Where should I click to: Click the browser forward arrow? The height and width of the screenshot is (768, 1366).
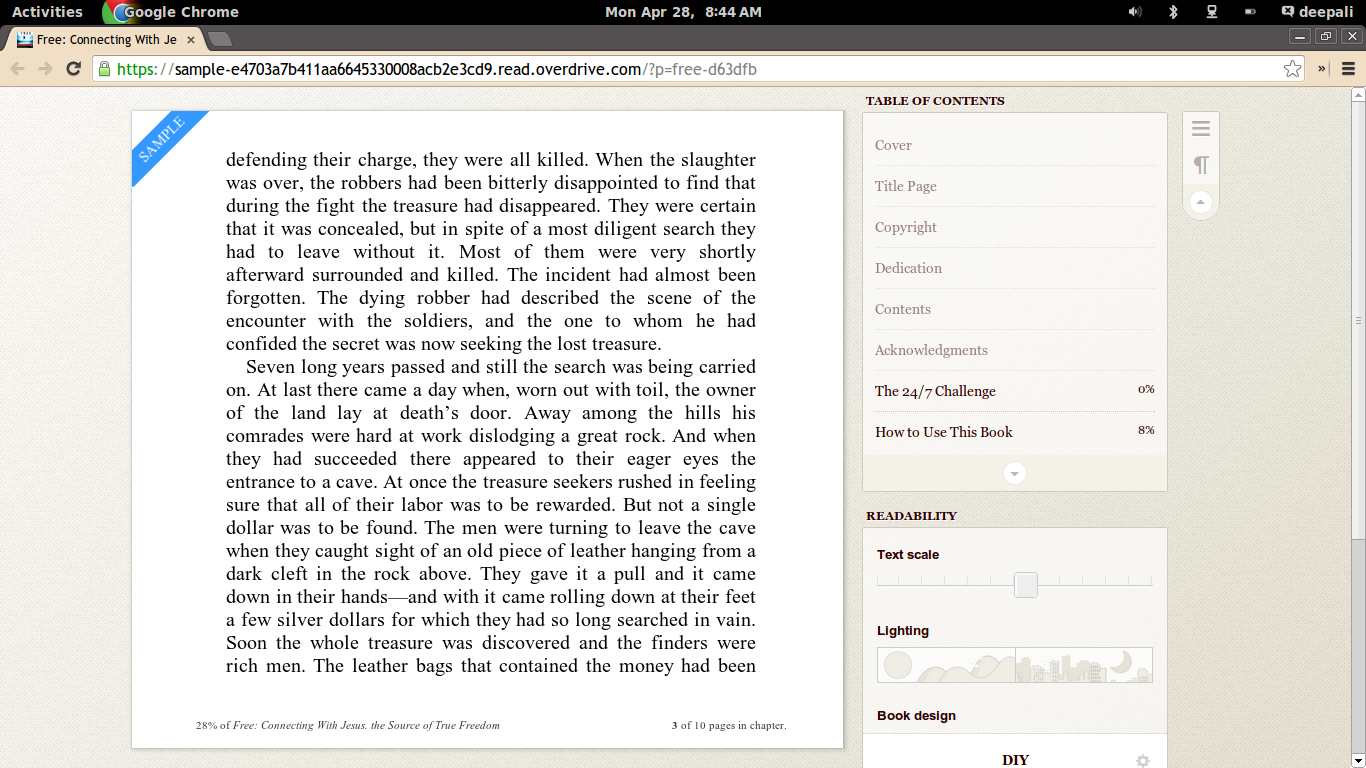point(45,68)
